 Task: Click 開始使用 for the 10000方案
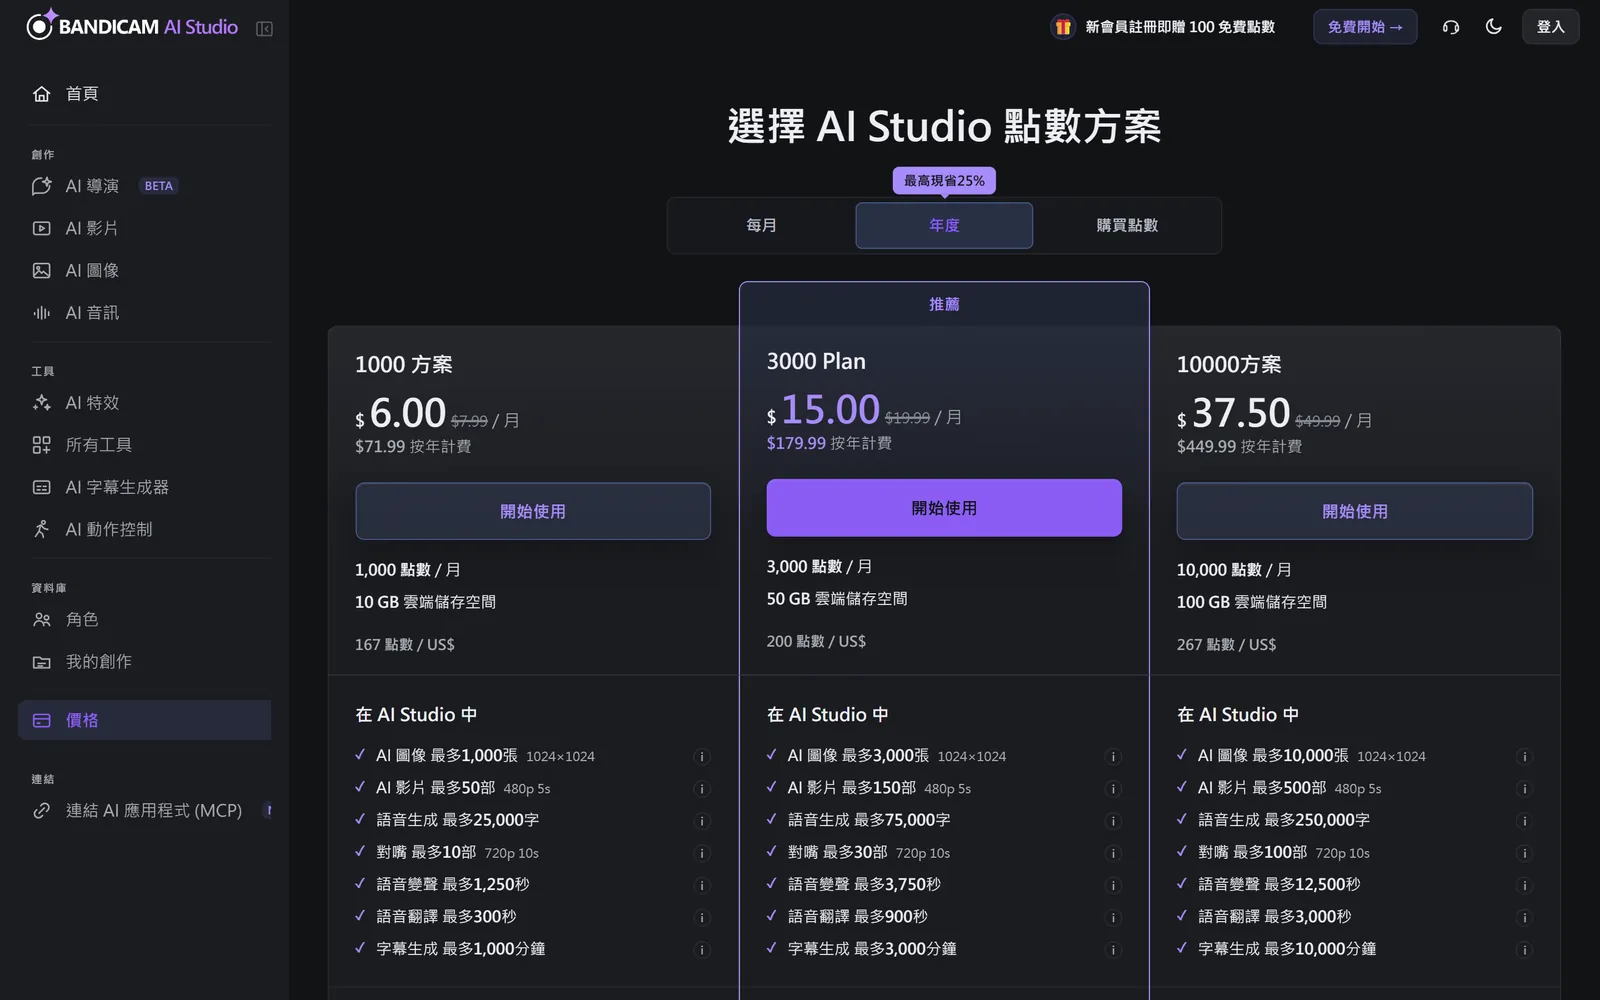click(x=1355, y=511)
